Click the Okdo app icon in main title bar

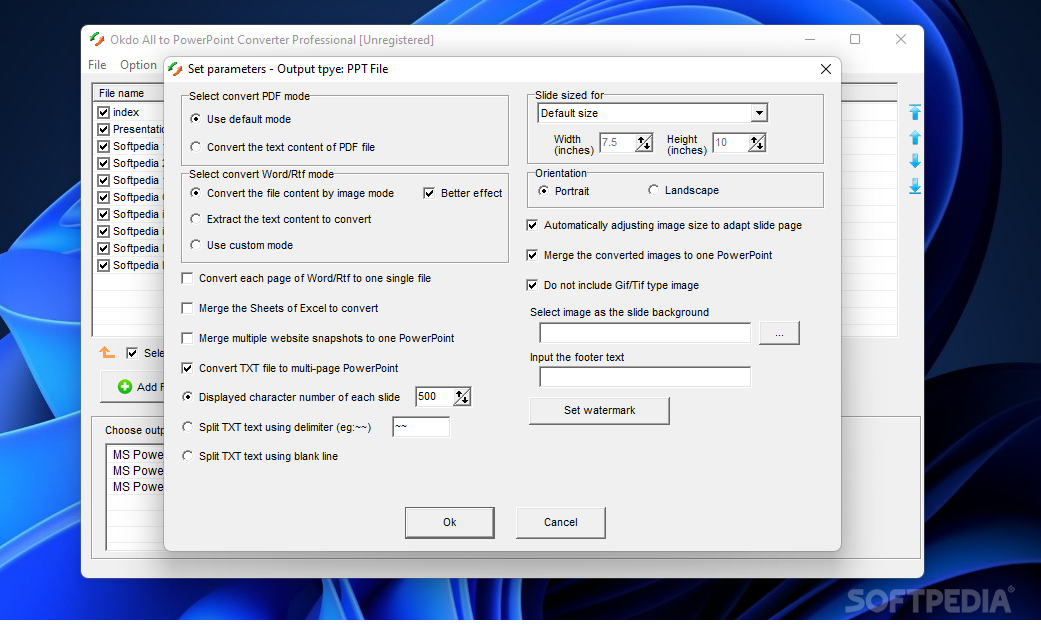[97, 40]
